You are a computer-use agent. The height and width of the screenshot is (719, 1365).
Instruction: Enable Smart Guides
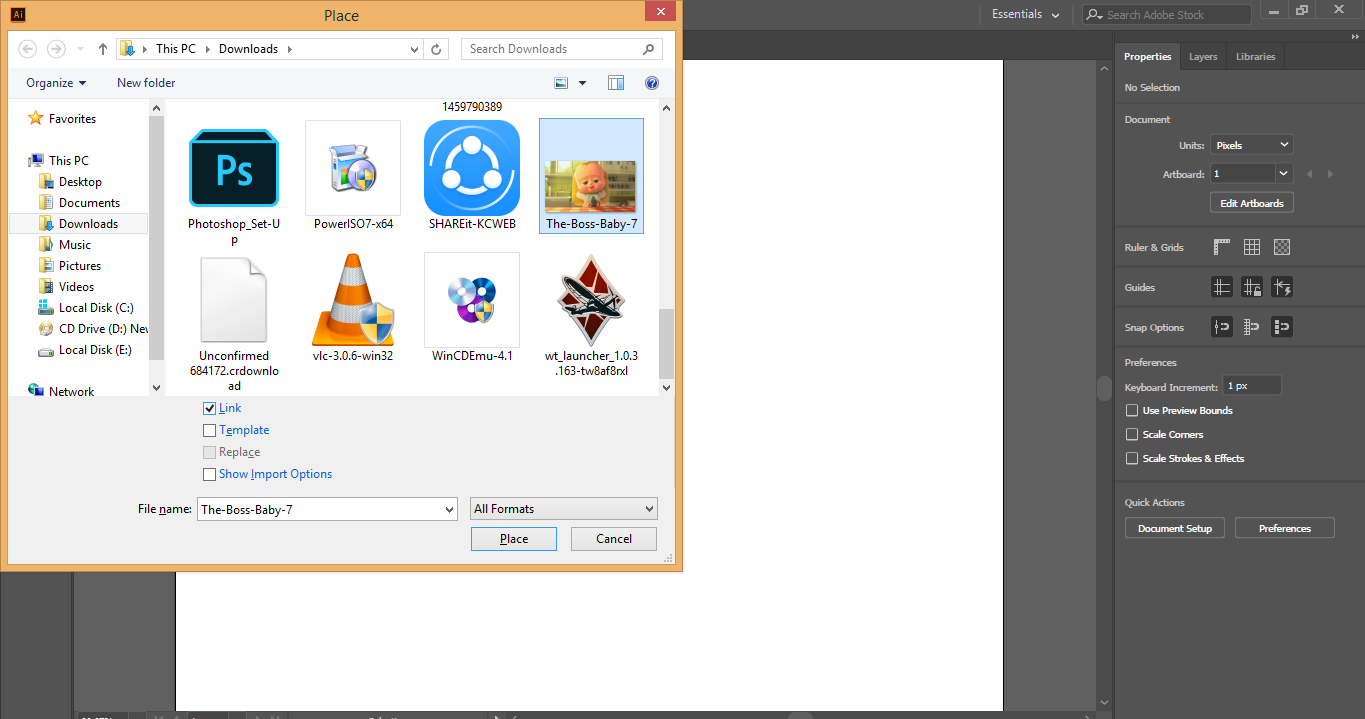[x=1281, y=287]
